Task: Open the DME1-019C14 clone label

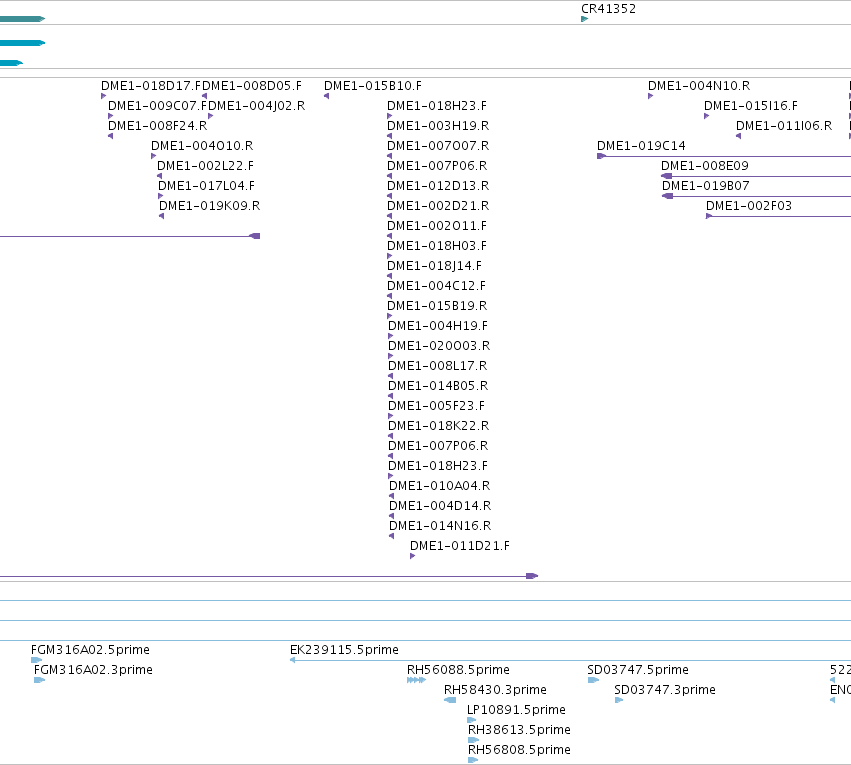Action: tap(641, 146)
